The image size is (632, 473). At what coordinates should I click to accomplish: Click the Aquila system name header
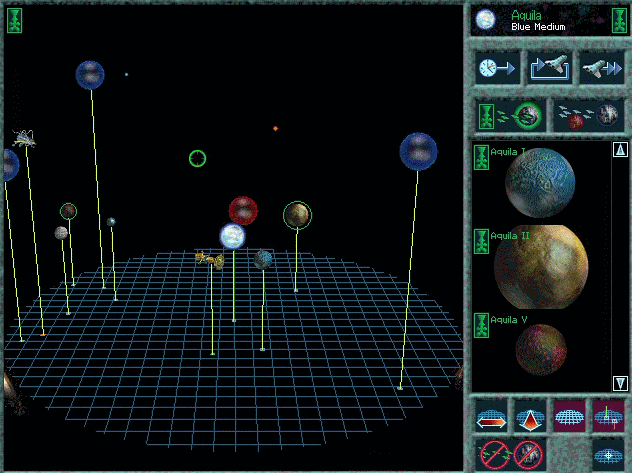[526, 16]
